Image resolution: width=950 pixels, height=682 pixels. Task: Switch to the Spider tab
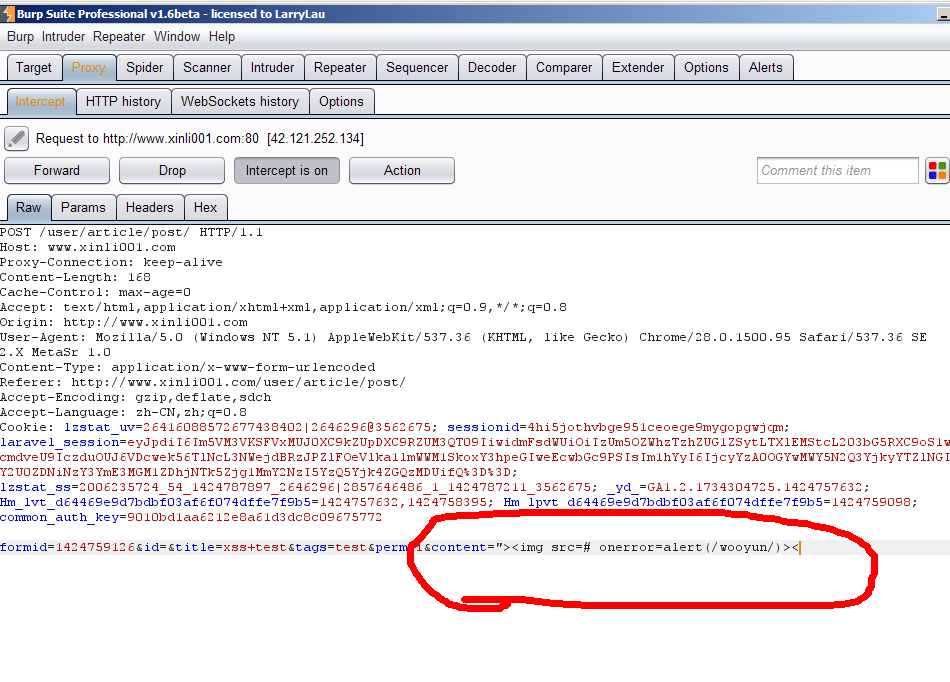[145, 67]
